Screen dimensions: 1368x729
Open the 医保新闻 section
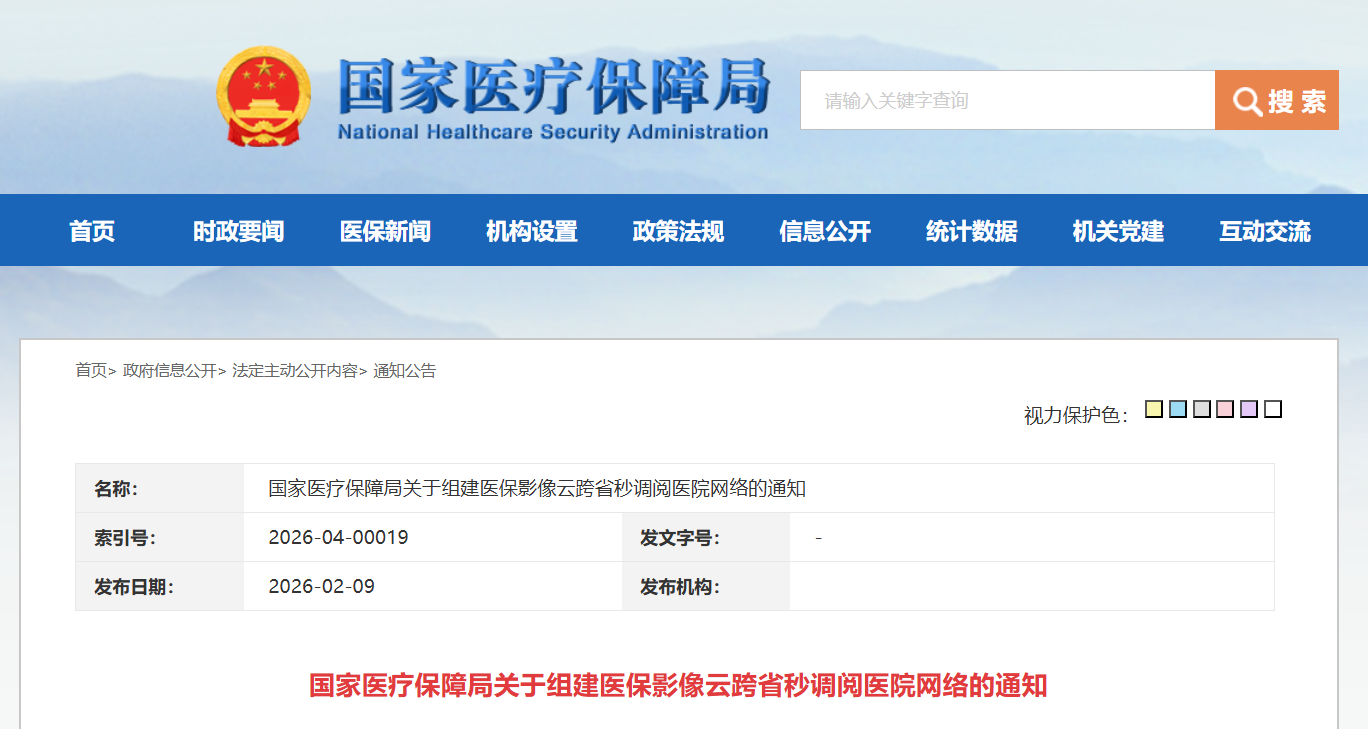pyautogui.click(x=386, y=230)
